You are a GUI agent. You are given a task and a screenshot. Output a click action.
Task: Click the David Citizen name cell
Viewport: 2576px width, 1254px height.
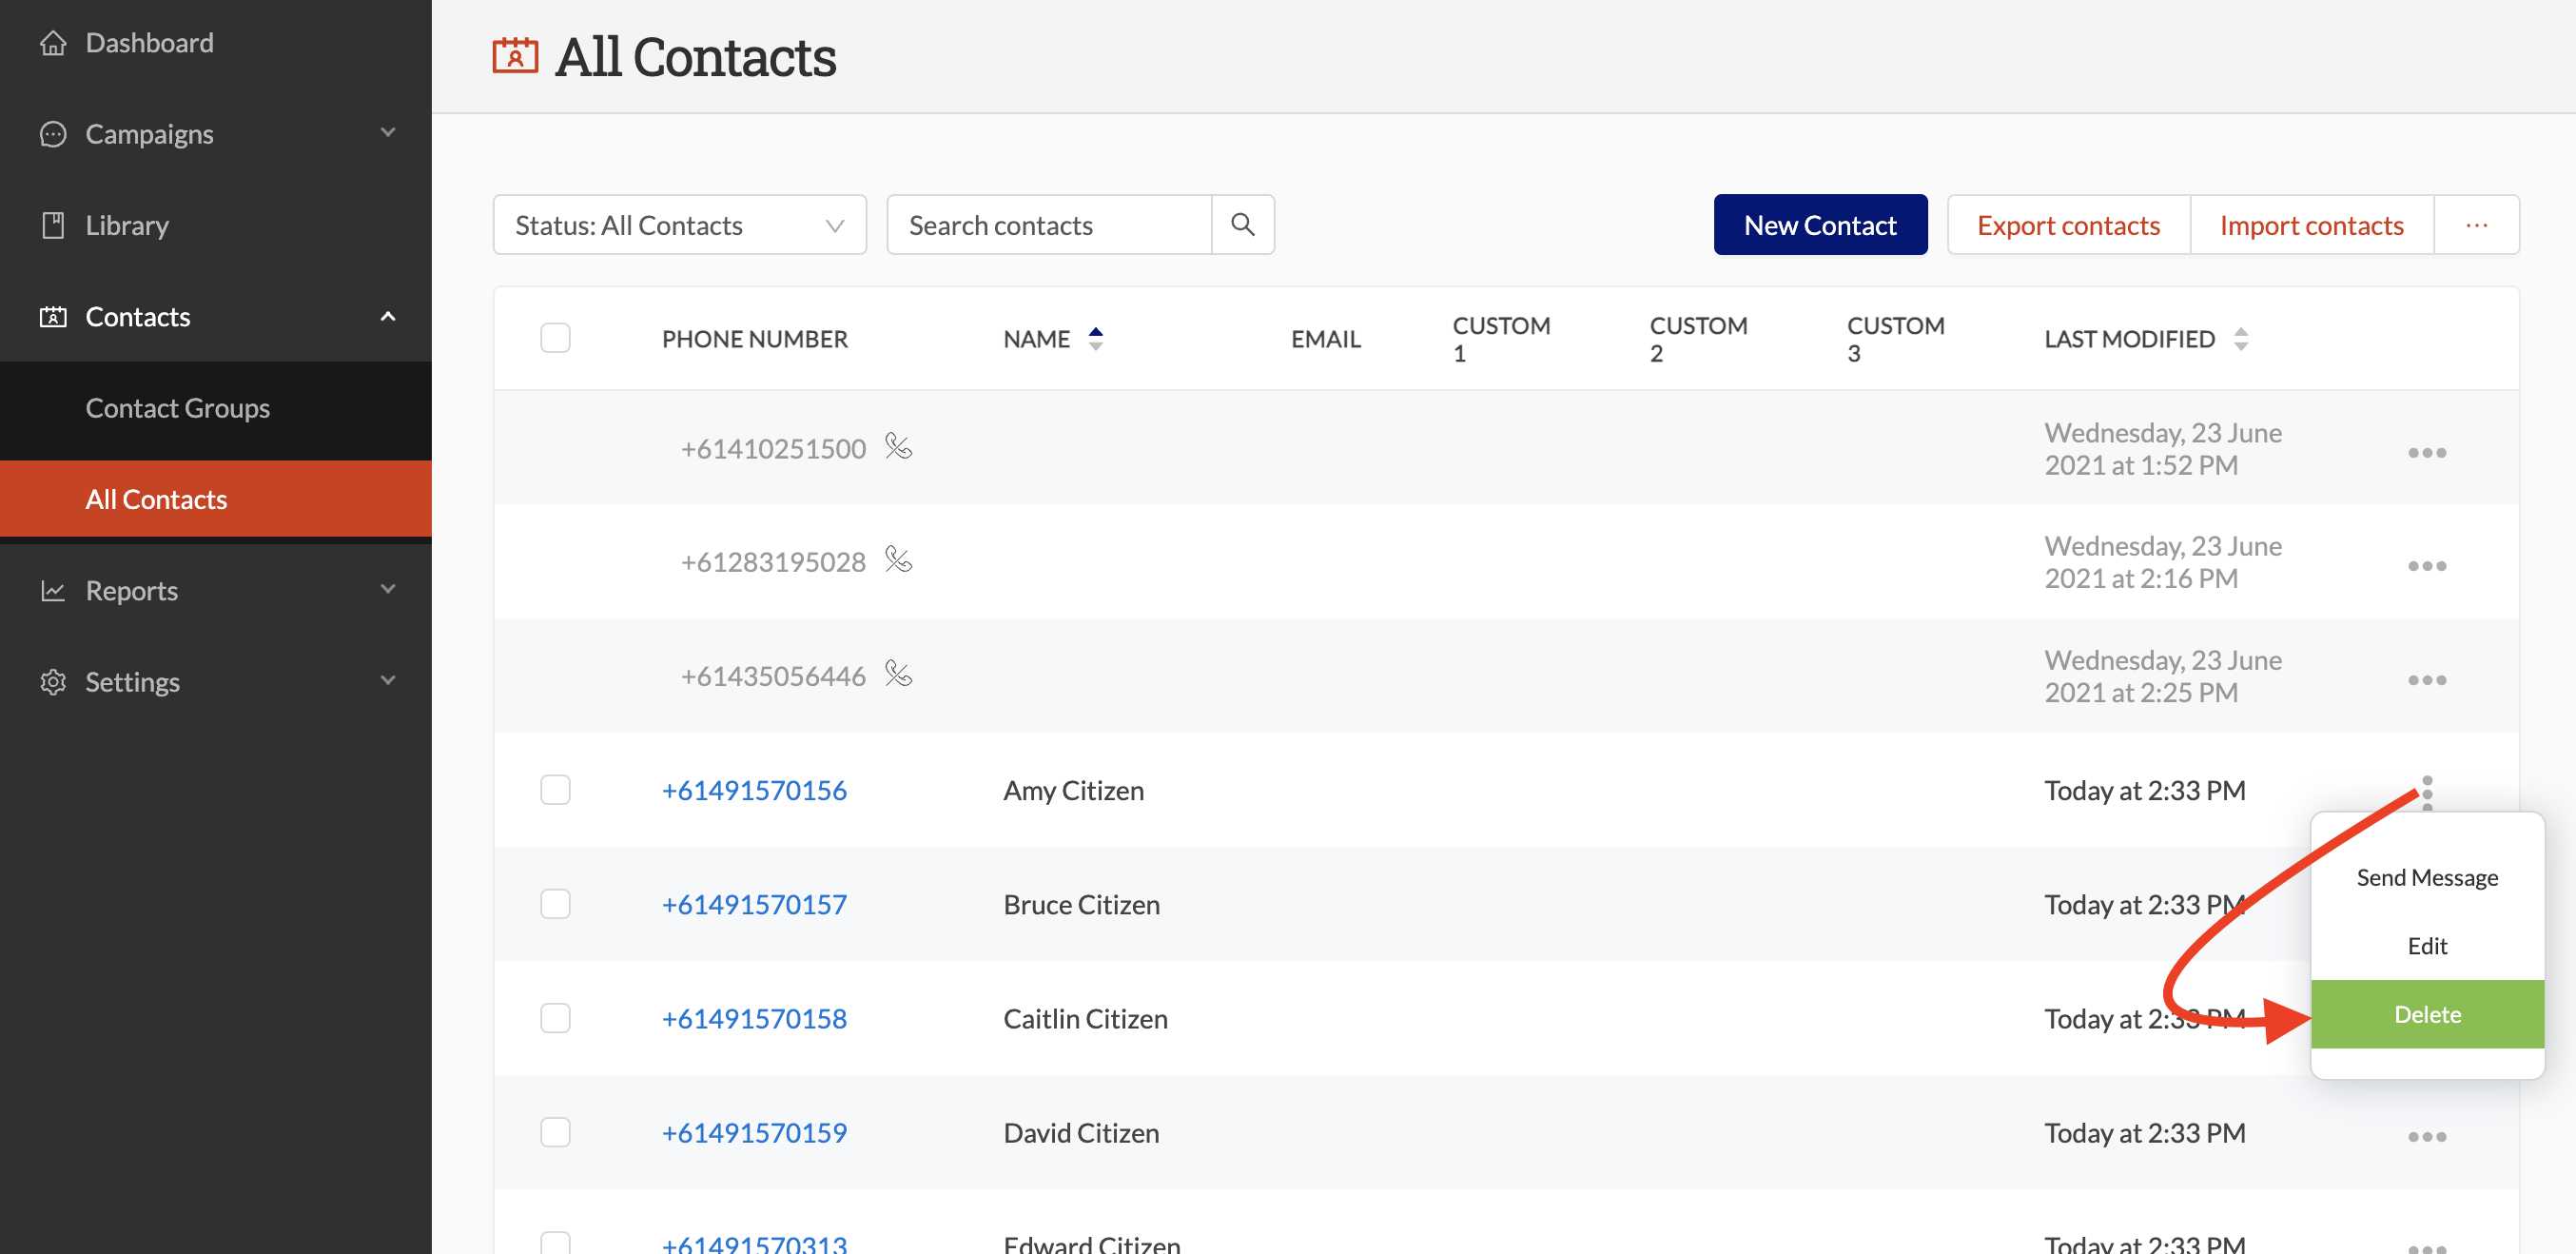click(1081, 1132)
